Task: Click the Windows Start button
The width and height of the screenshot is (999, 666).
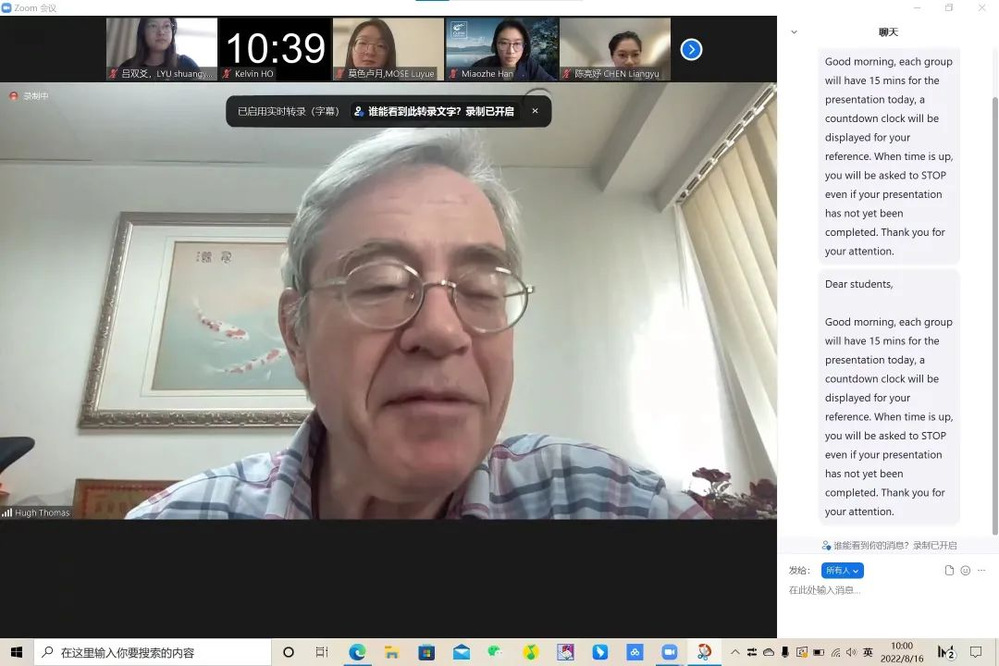Action: coord(17,652)
